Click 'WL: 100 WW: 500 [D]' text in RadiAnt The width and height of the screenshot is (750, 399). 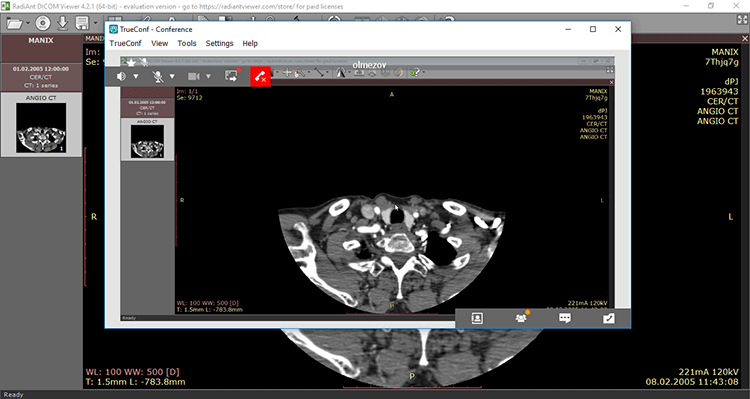[x=132, y=372]
